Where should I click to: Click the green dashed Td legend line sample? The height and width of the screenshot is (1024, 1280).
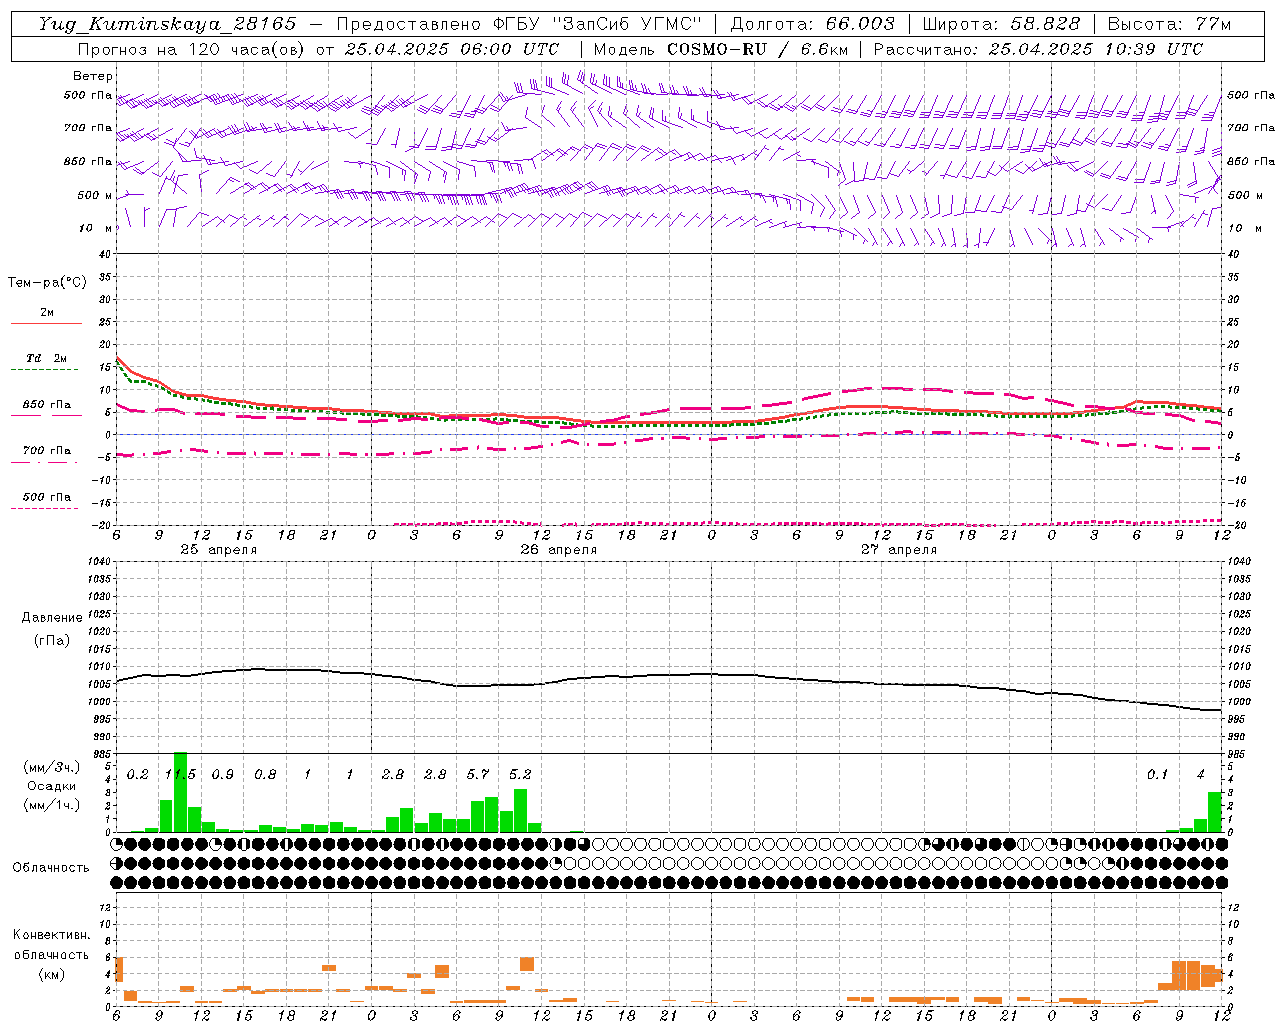coord(44,370)
